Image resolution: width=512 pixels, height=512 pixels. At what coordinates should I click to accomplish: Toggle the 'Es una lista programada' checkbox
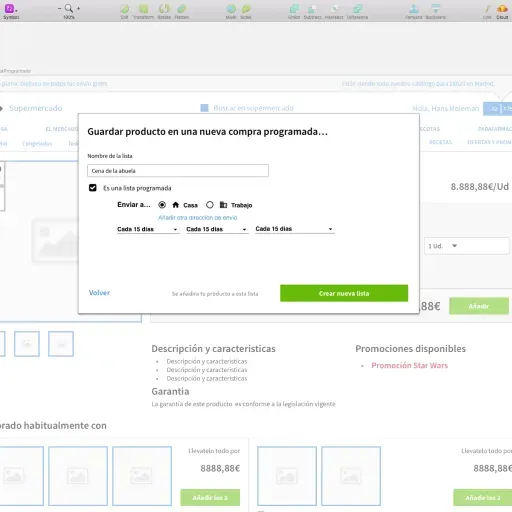93,188
